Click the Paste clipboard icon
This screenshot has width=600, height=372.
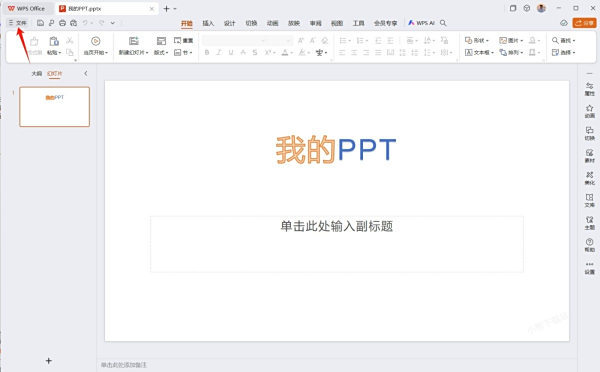[x=54, y=41]
